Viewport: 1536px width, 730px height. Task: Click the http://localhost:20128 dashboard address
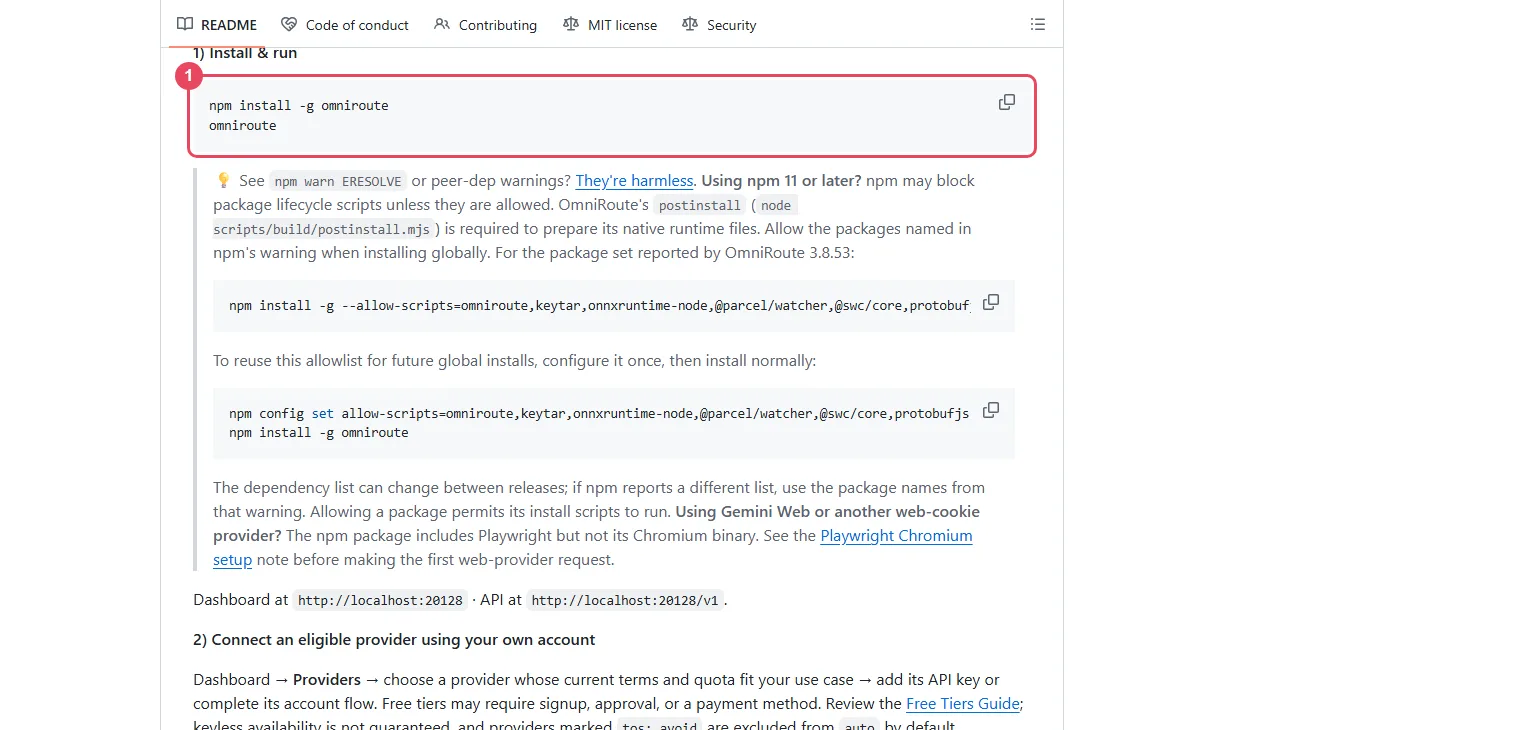[x=381, y=601]
